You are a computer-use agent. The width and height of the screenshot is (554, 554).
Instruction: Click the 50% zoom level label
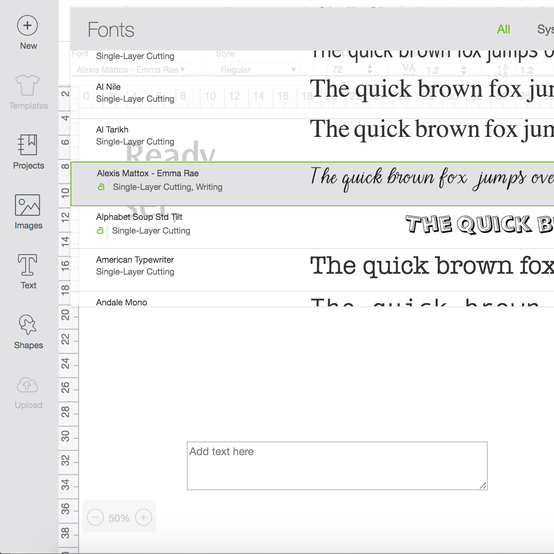(x=119, y=518)
